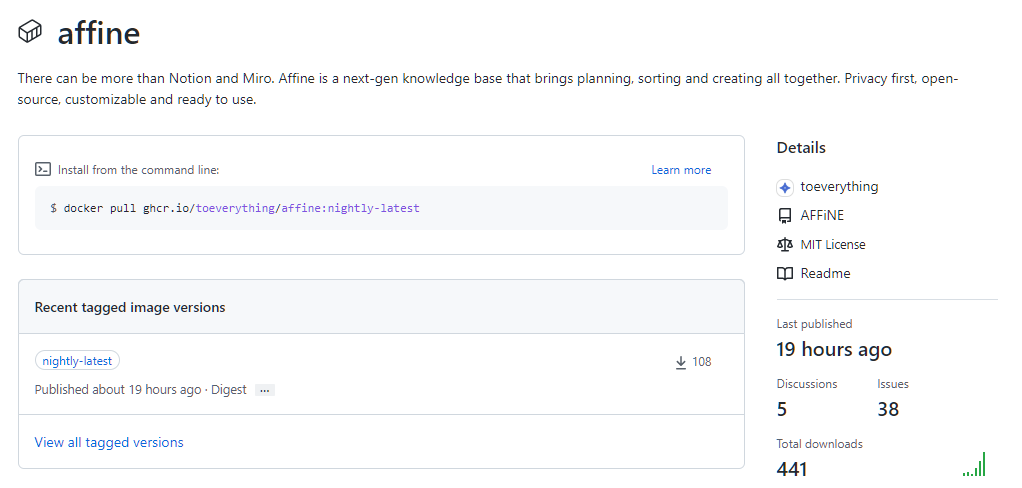Expand the Digest ellipsis button
The height and width of the screenshot is (488, 1022).
click(x=264, y=390)
